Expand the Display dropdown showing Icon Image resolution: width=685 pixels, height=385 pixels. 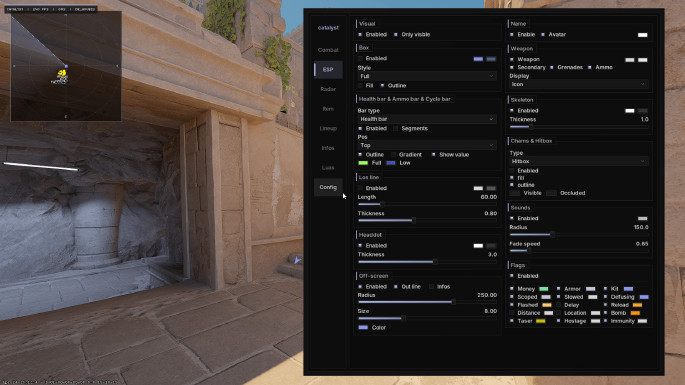click(579, 84)
